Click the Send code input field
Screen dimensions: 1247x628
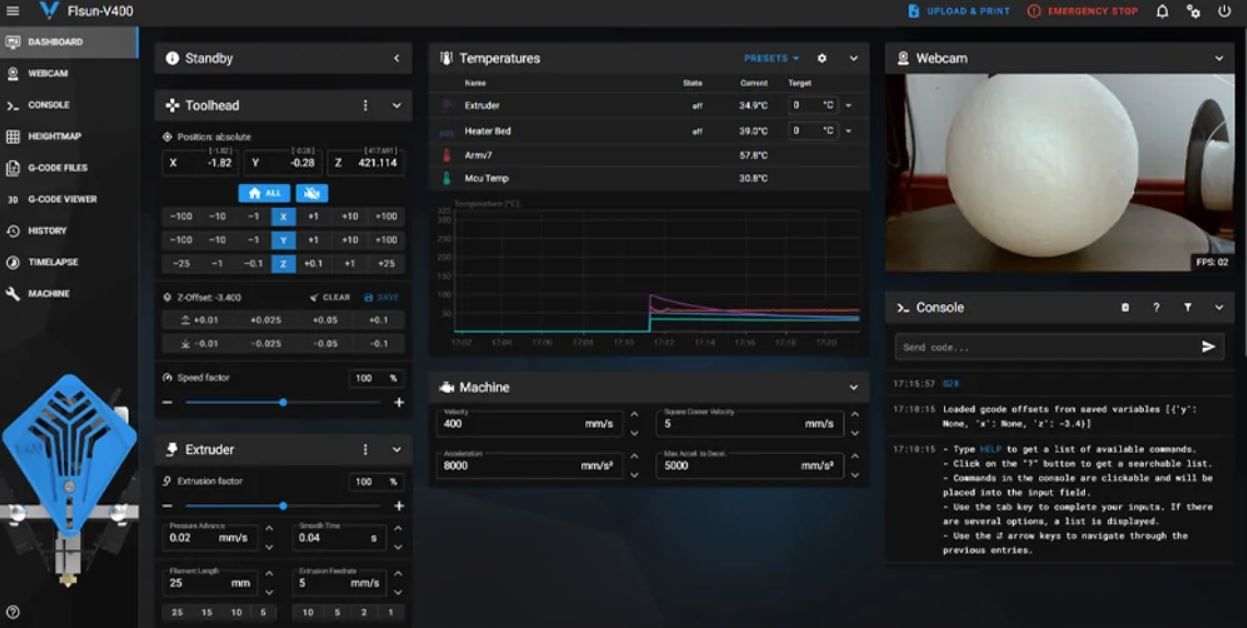(1046, 347)
